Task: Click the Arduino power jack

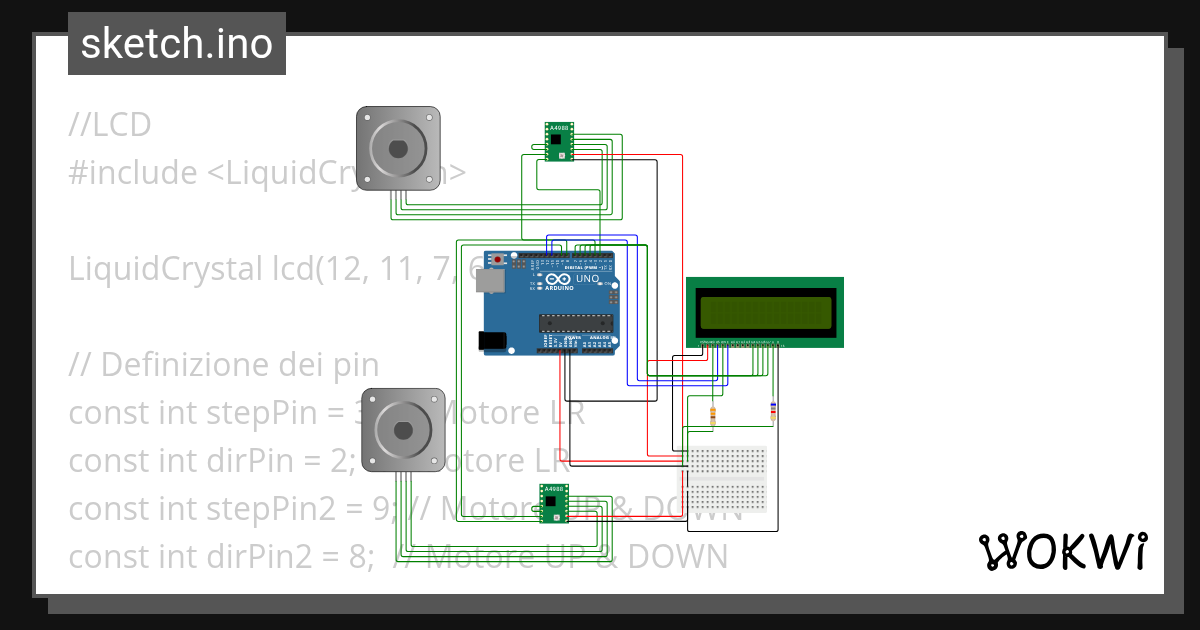Action: pyautogui.click(x=491, y=340)
